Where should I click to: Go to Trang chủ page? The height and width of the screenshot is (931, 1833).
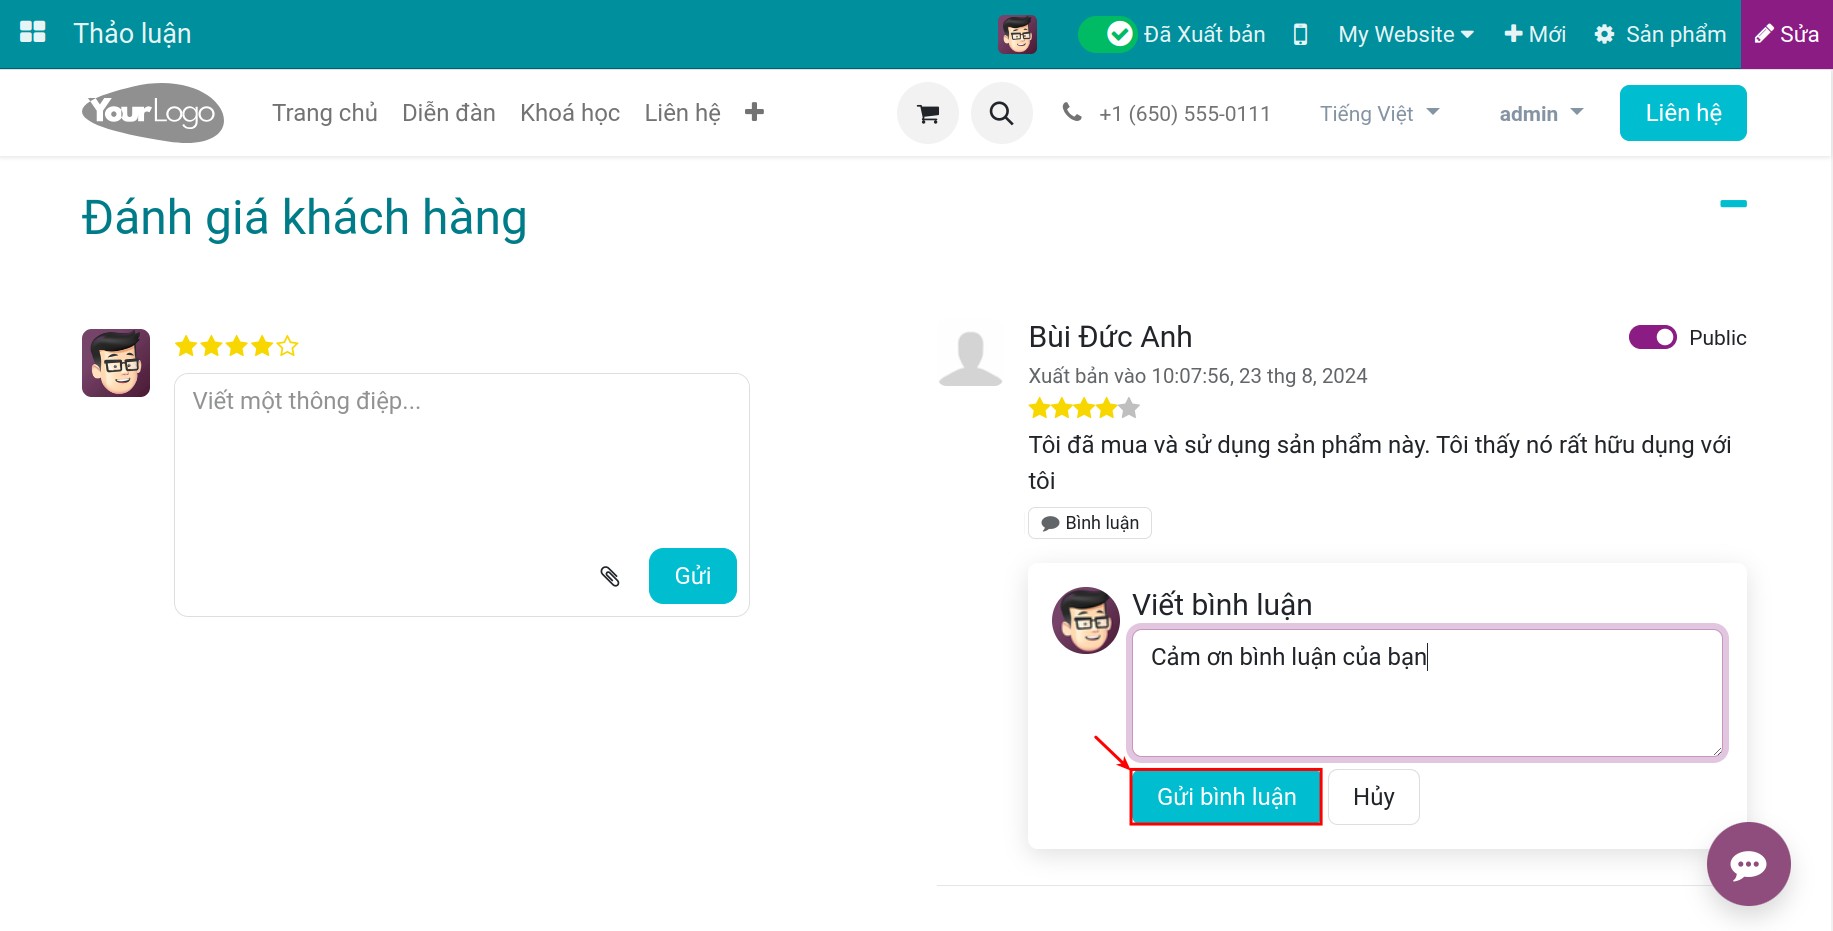point(325,113)
